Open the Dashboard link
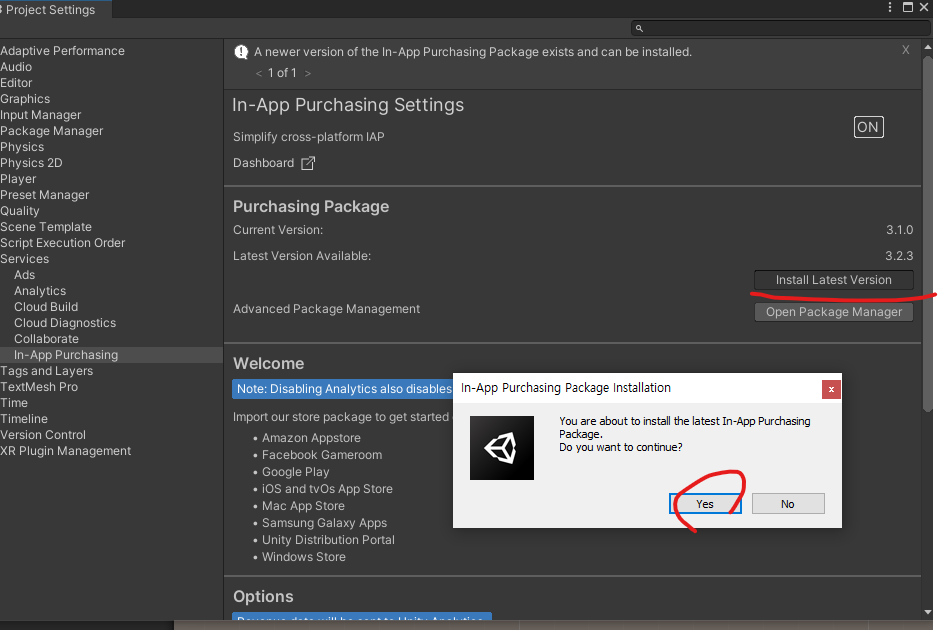 [263, 163]
